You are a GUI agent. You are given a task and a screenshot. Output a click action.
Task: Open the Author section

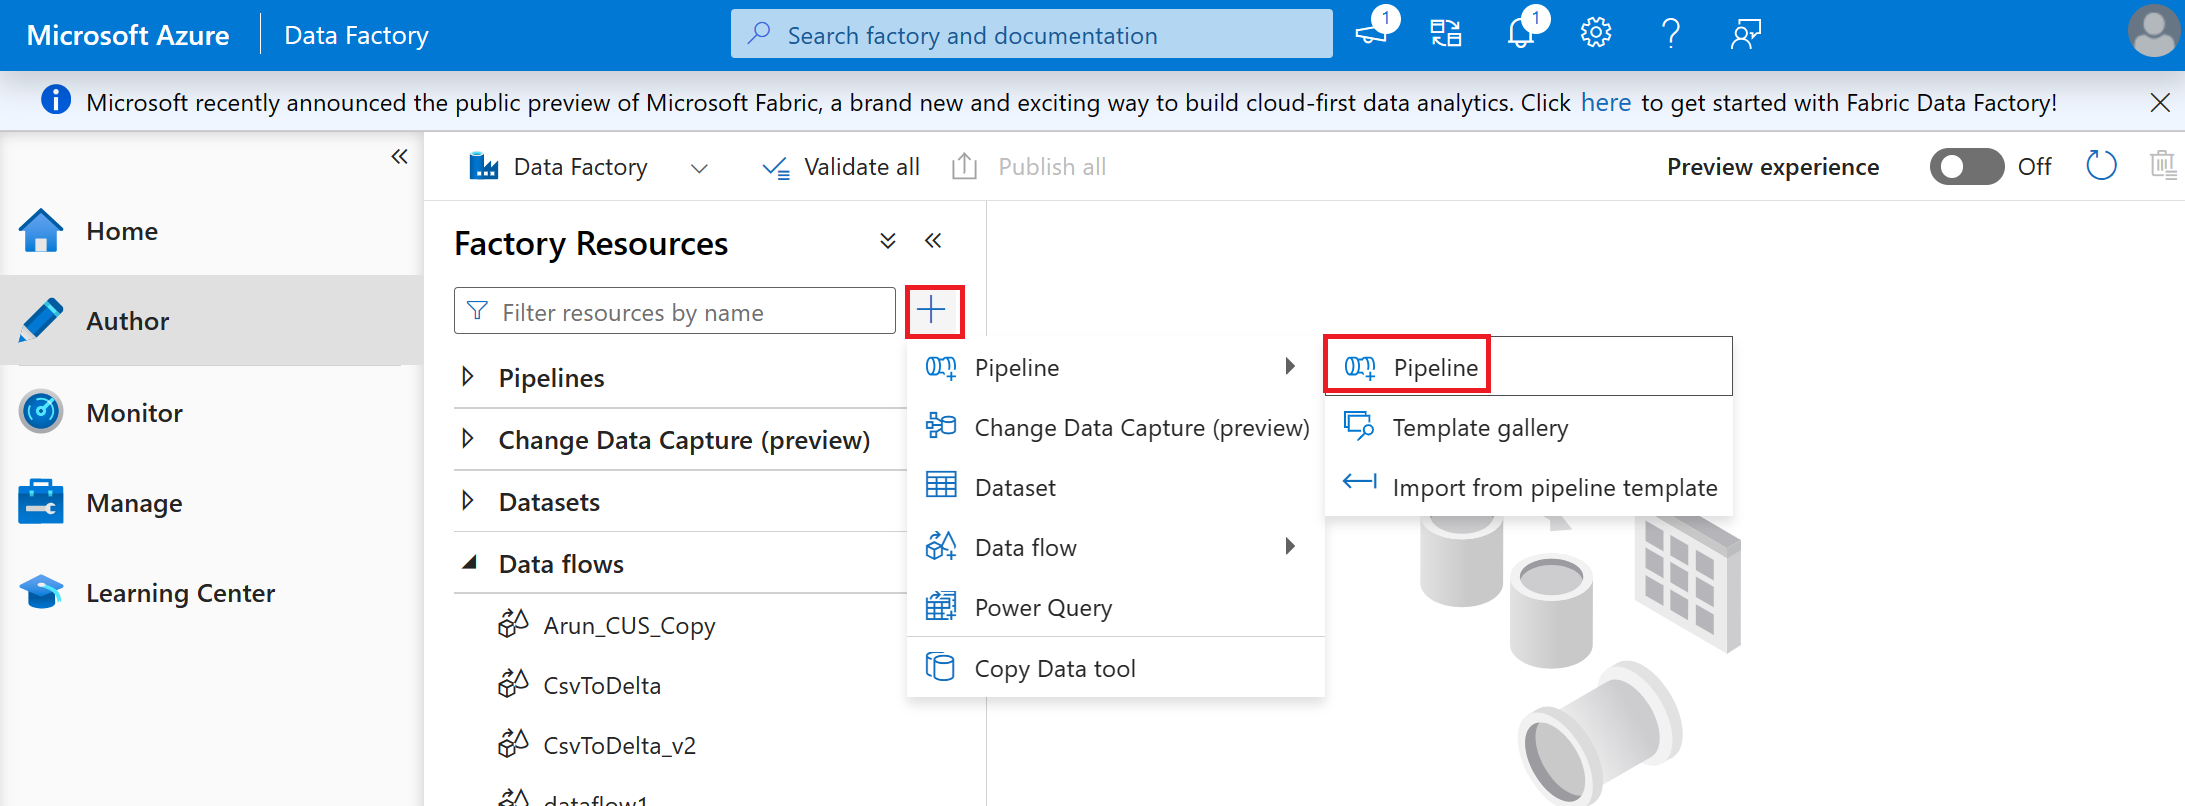[x=211, y=321]
